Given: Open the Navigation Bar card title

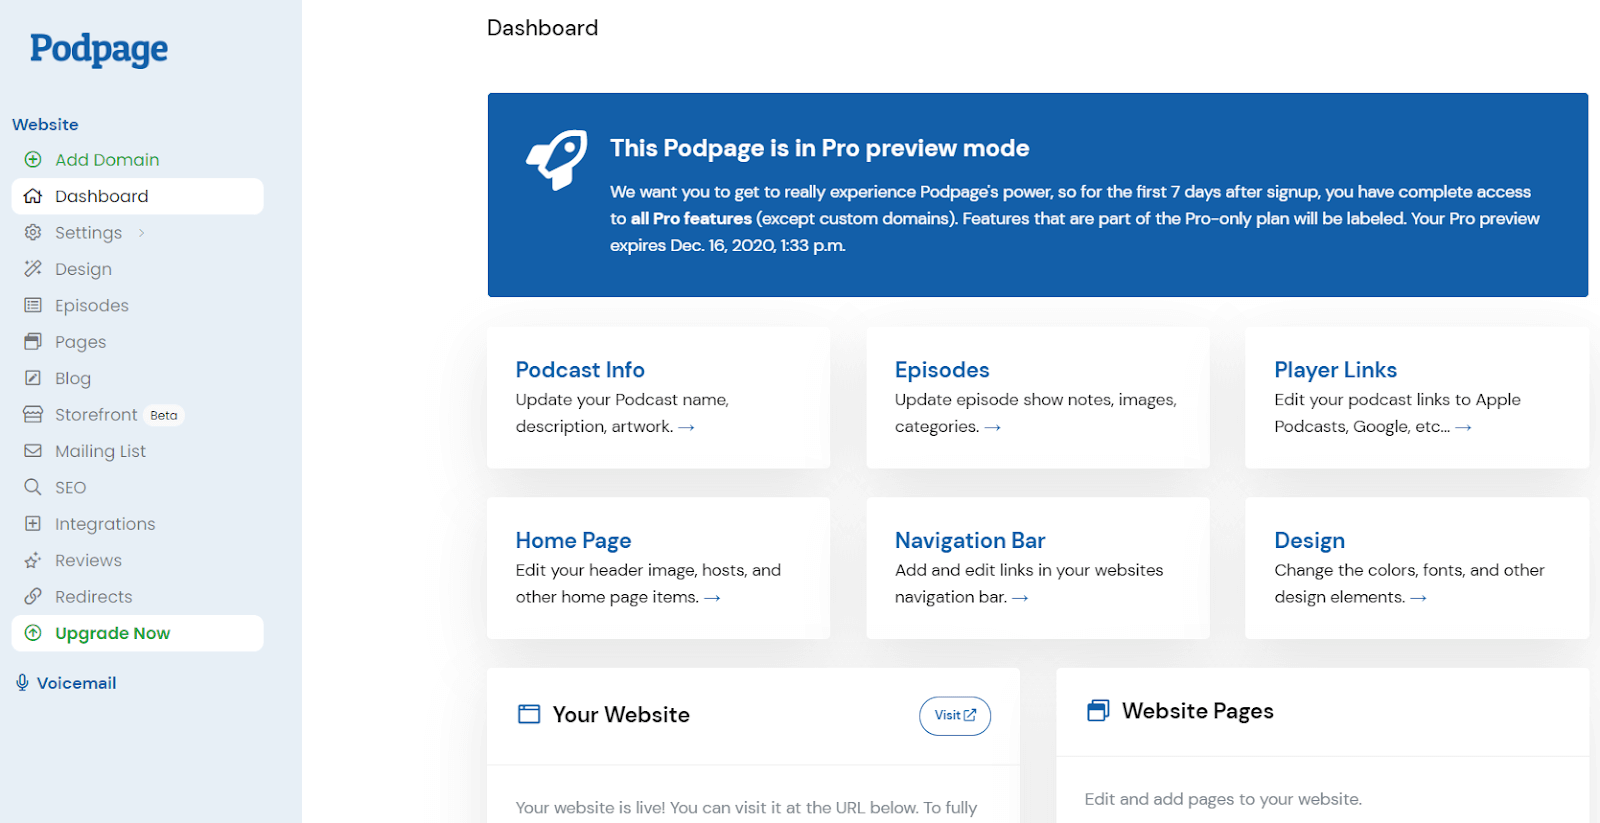Looking at the screenshot, I should (x=970, y=541).
